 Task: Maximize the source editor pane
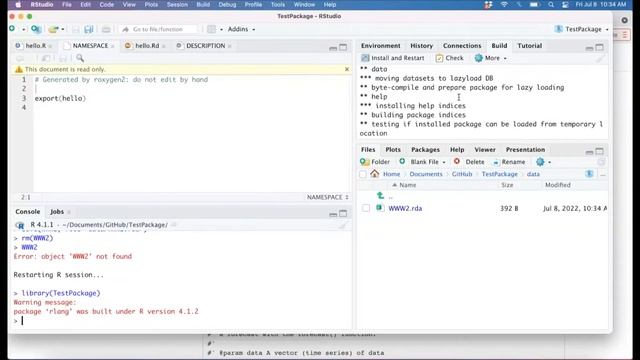point(343,47)
